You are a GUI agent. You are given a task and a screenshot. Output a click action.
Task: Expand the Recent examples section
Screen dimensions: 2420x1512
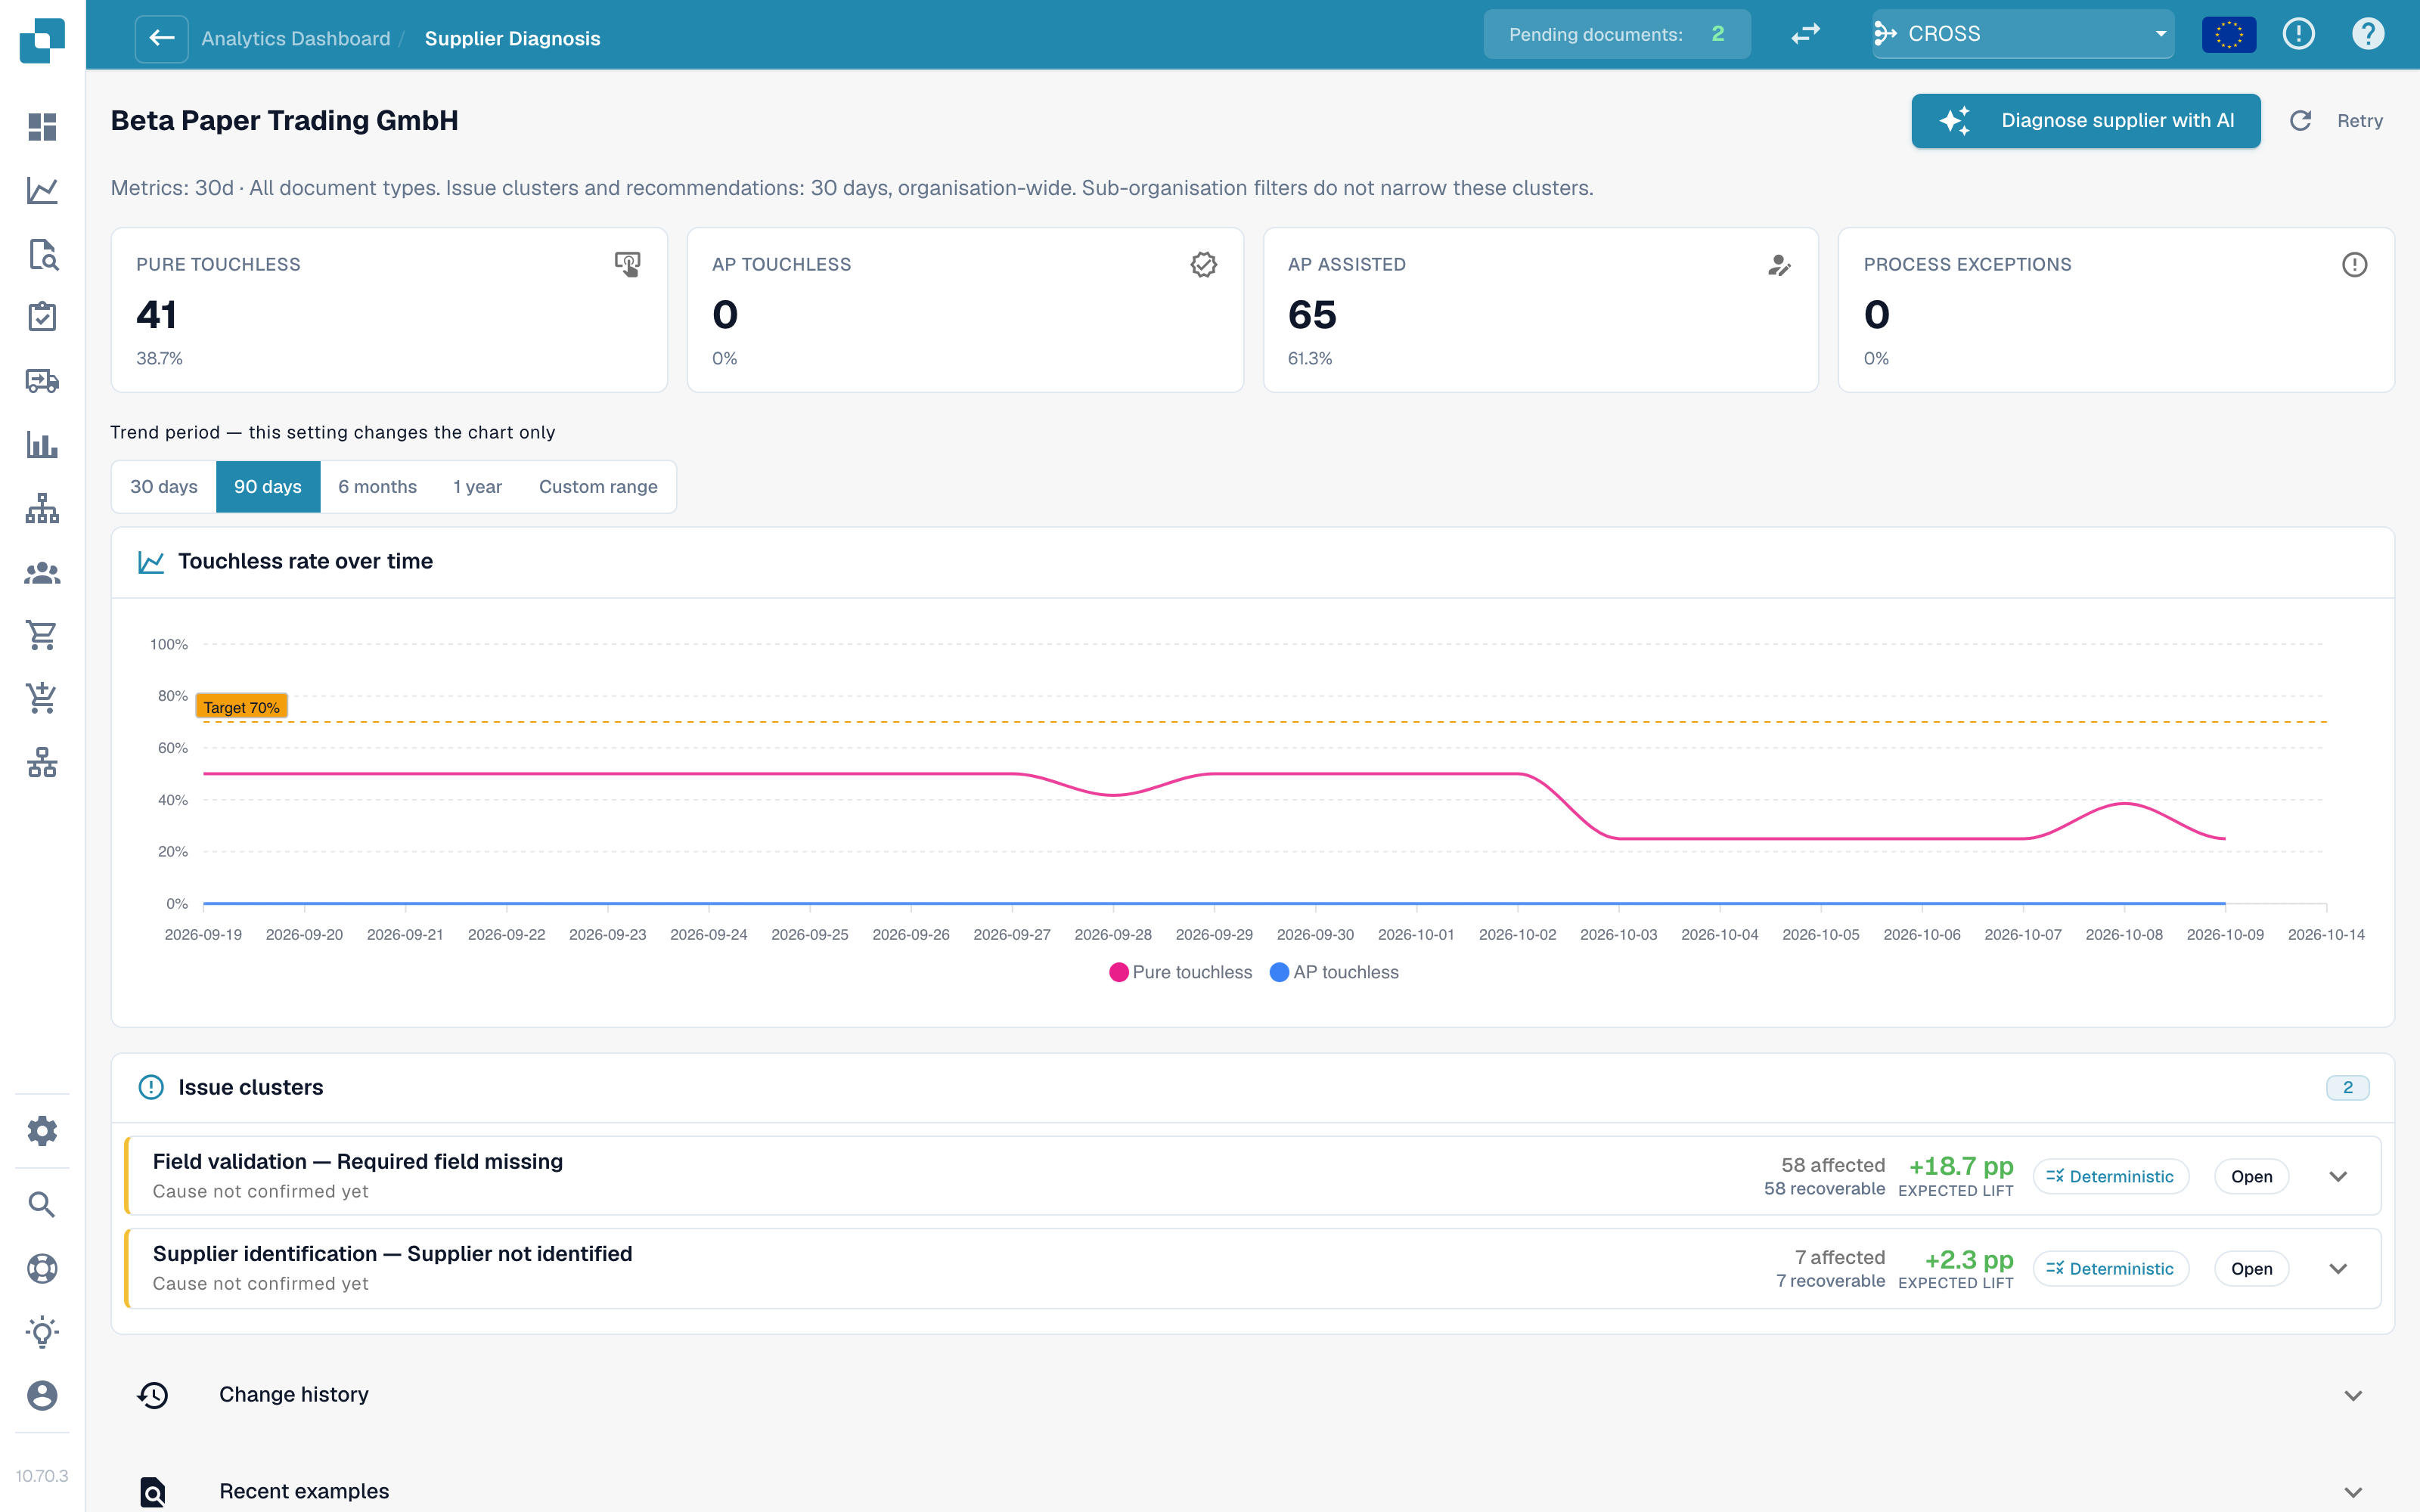[2354, 1491]
